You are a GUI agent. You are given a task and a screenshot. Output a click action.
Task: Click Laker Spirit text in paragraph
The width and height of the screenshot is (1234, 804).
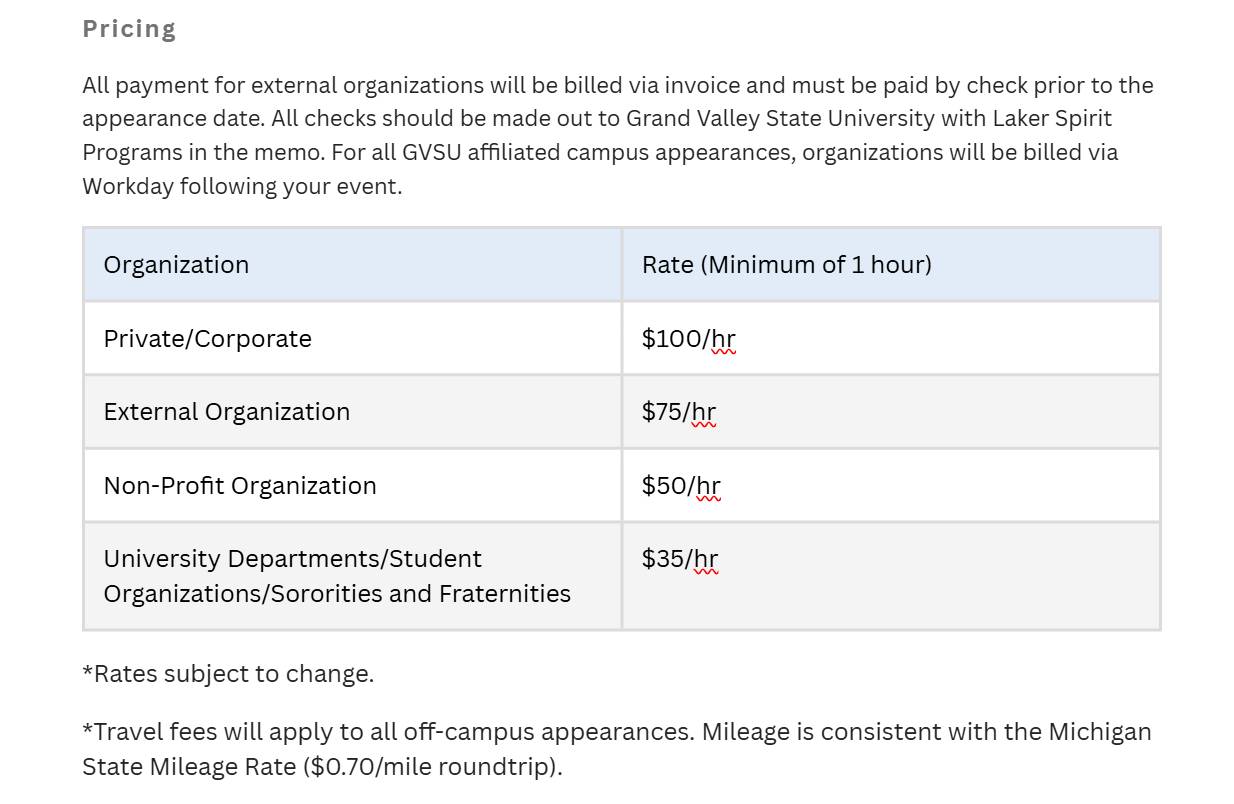1052,119
